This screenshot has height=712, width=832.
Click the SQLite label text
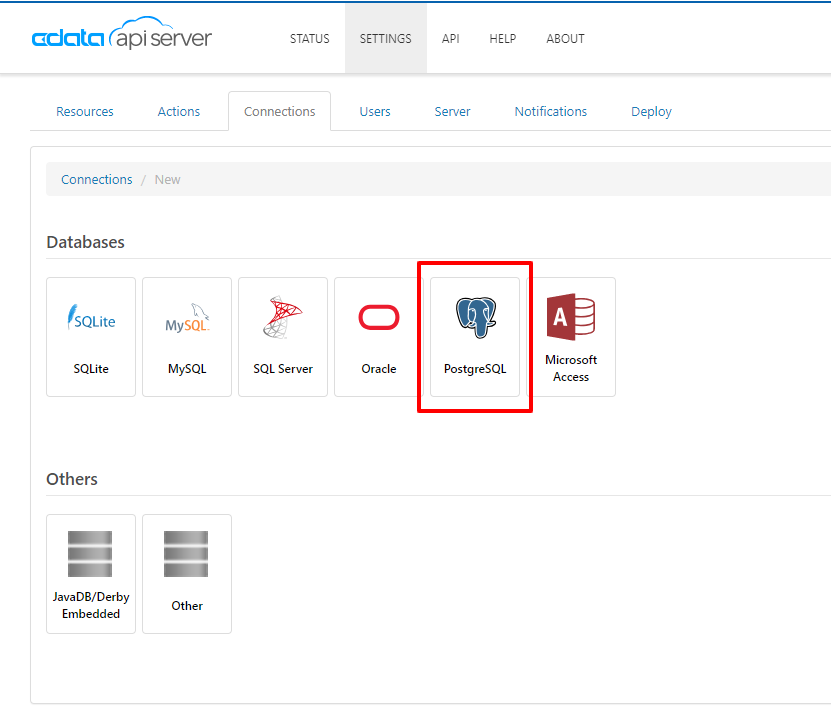click(91, 369)
